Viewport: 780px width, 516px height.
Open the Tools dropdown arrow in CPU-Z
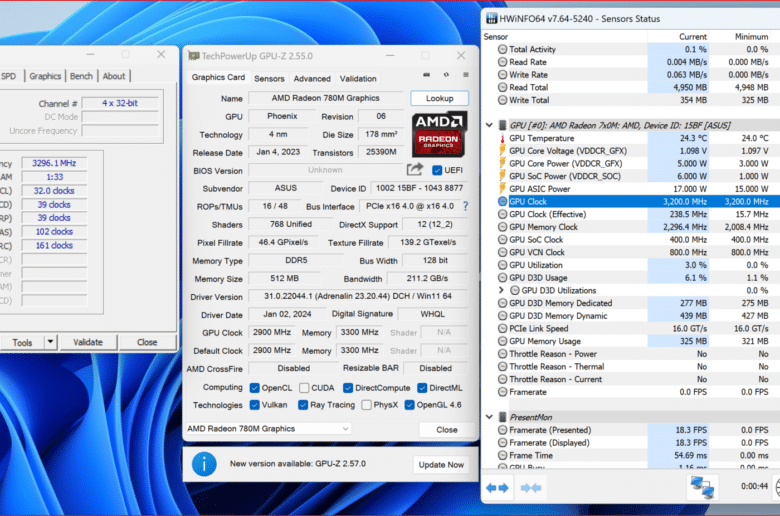[x=51, y=342]
